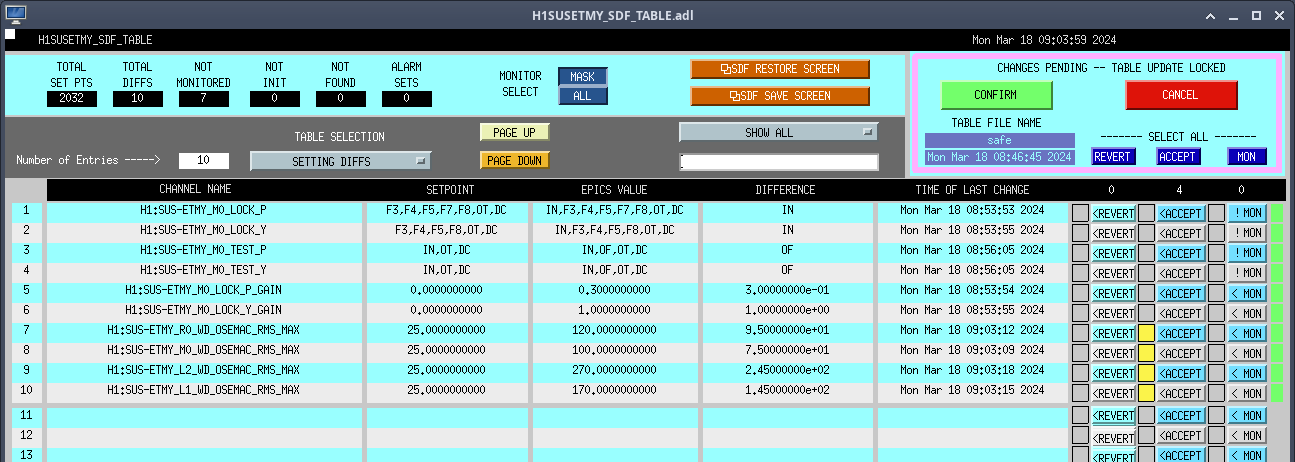Click the Select All MON button

click(1246, 157)
